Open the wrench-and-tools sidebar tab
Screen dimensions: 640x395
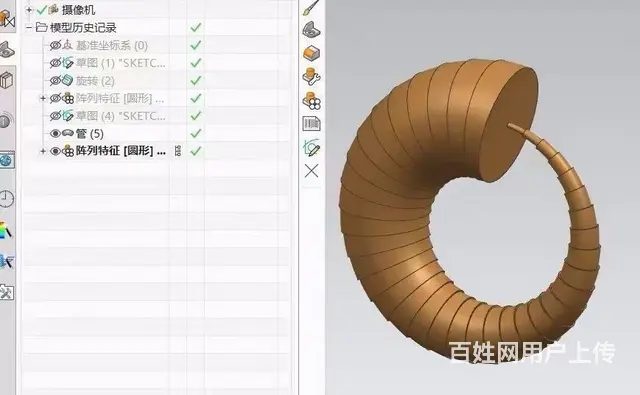[6, 292]
